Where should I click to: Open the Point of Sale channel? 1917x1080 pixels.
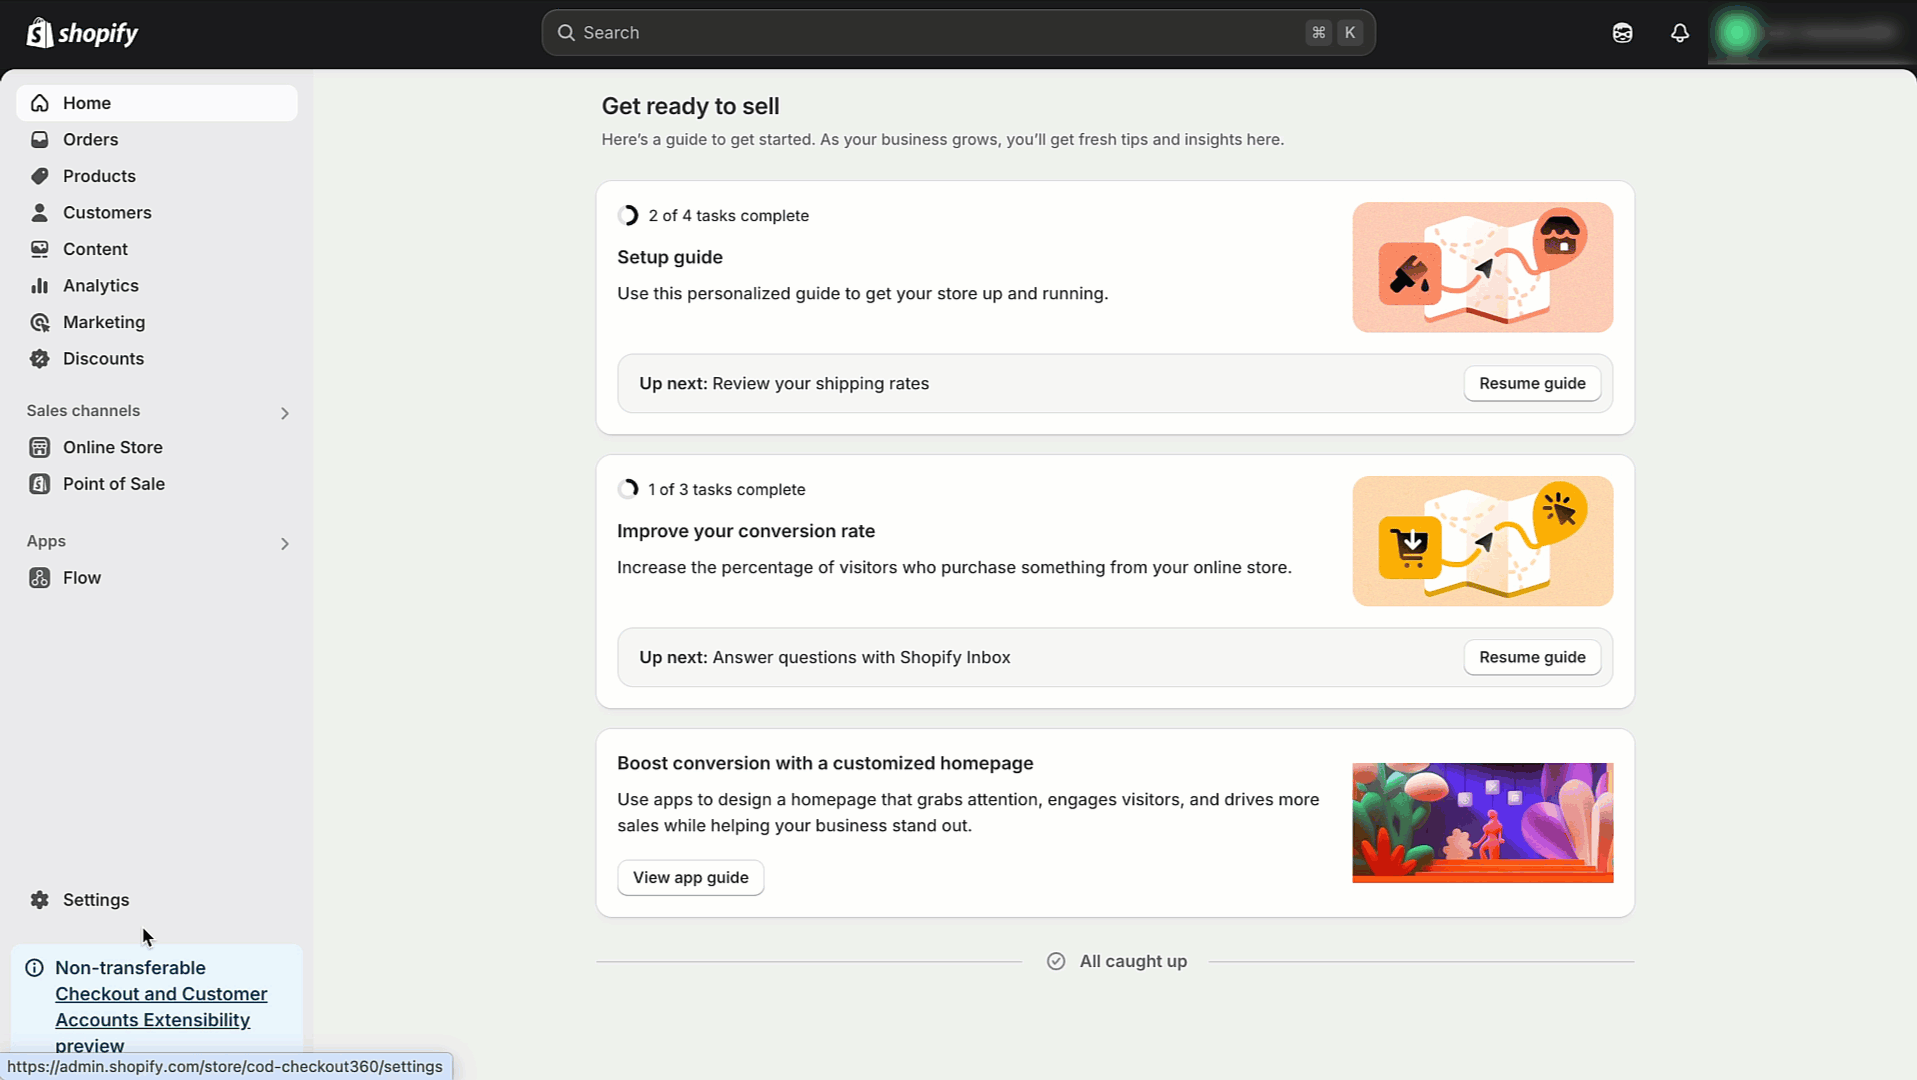[x=113, y=483]
